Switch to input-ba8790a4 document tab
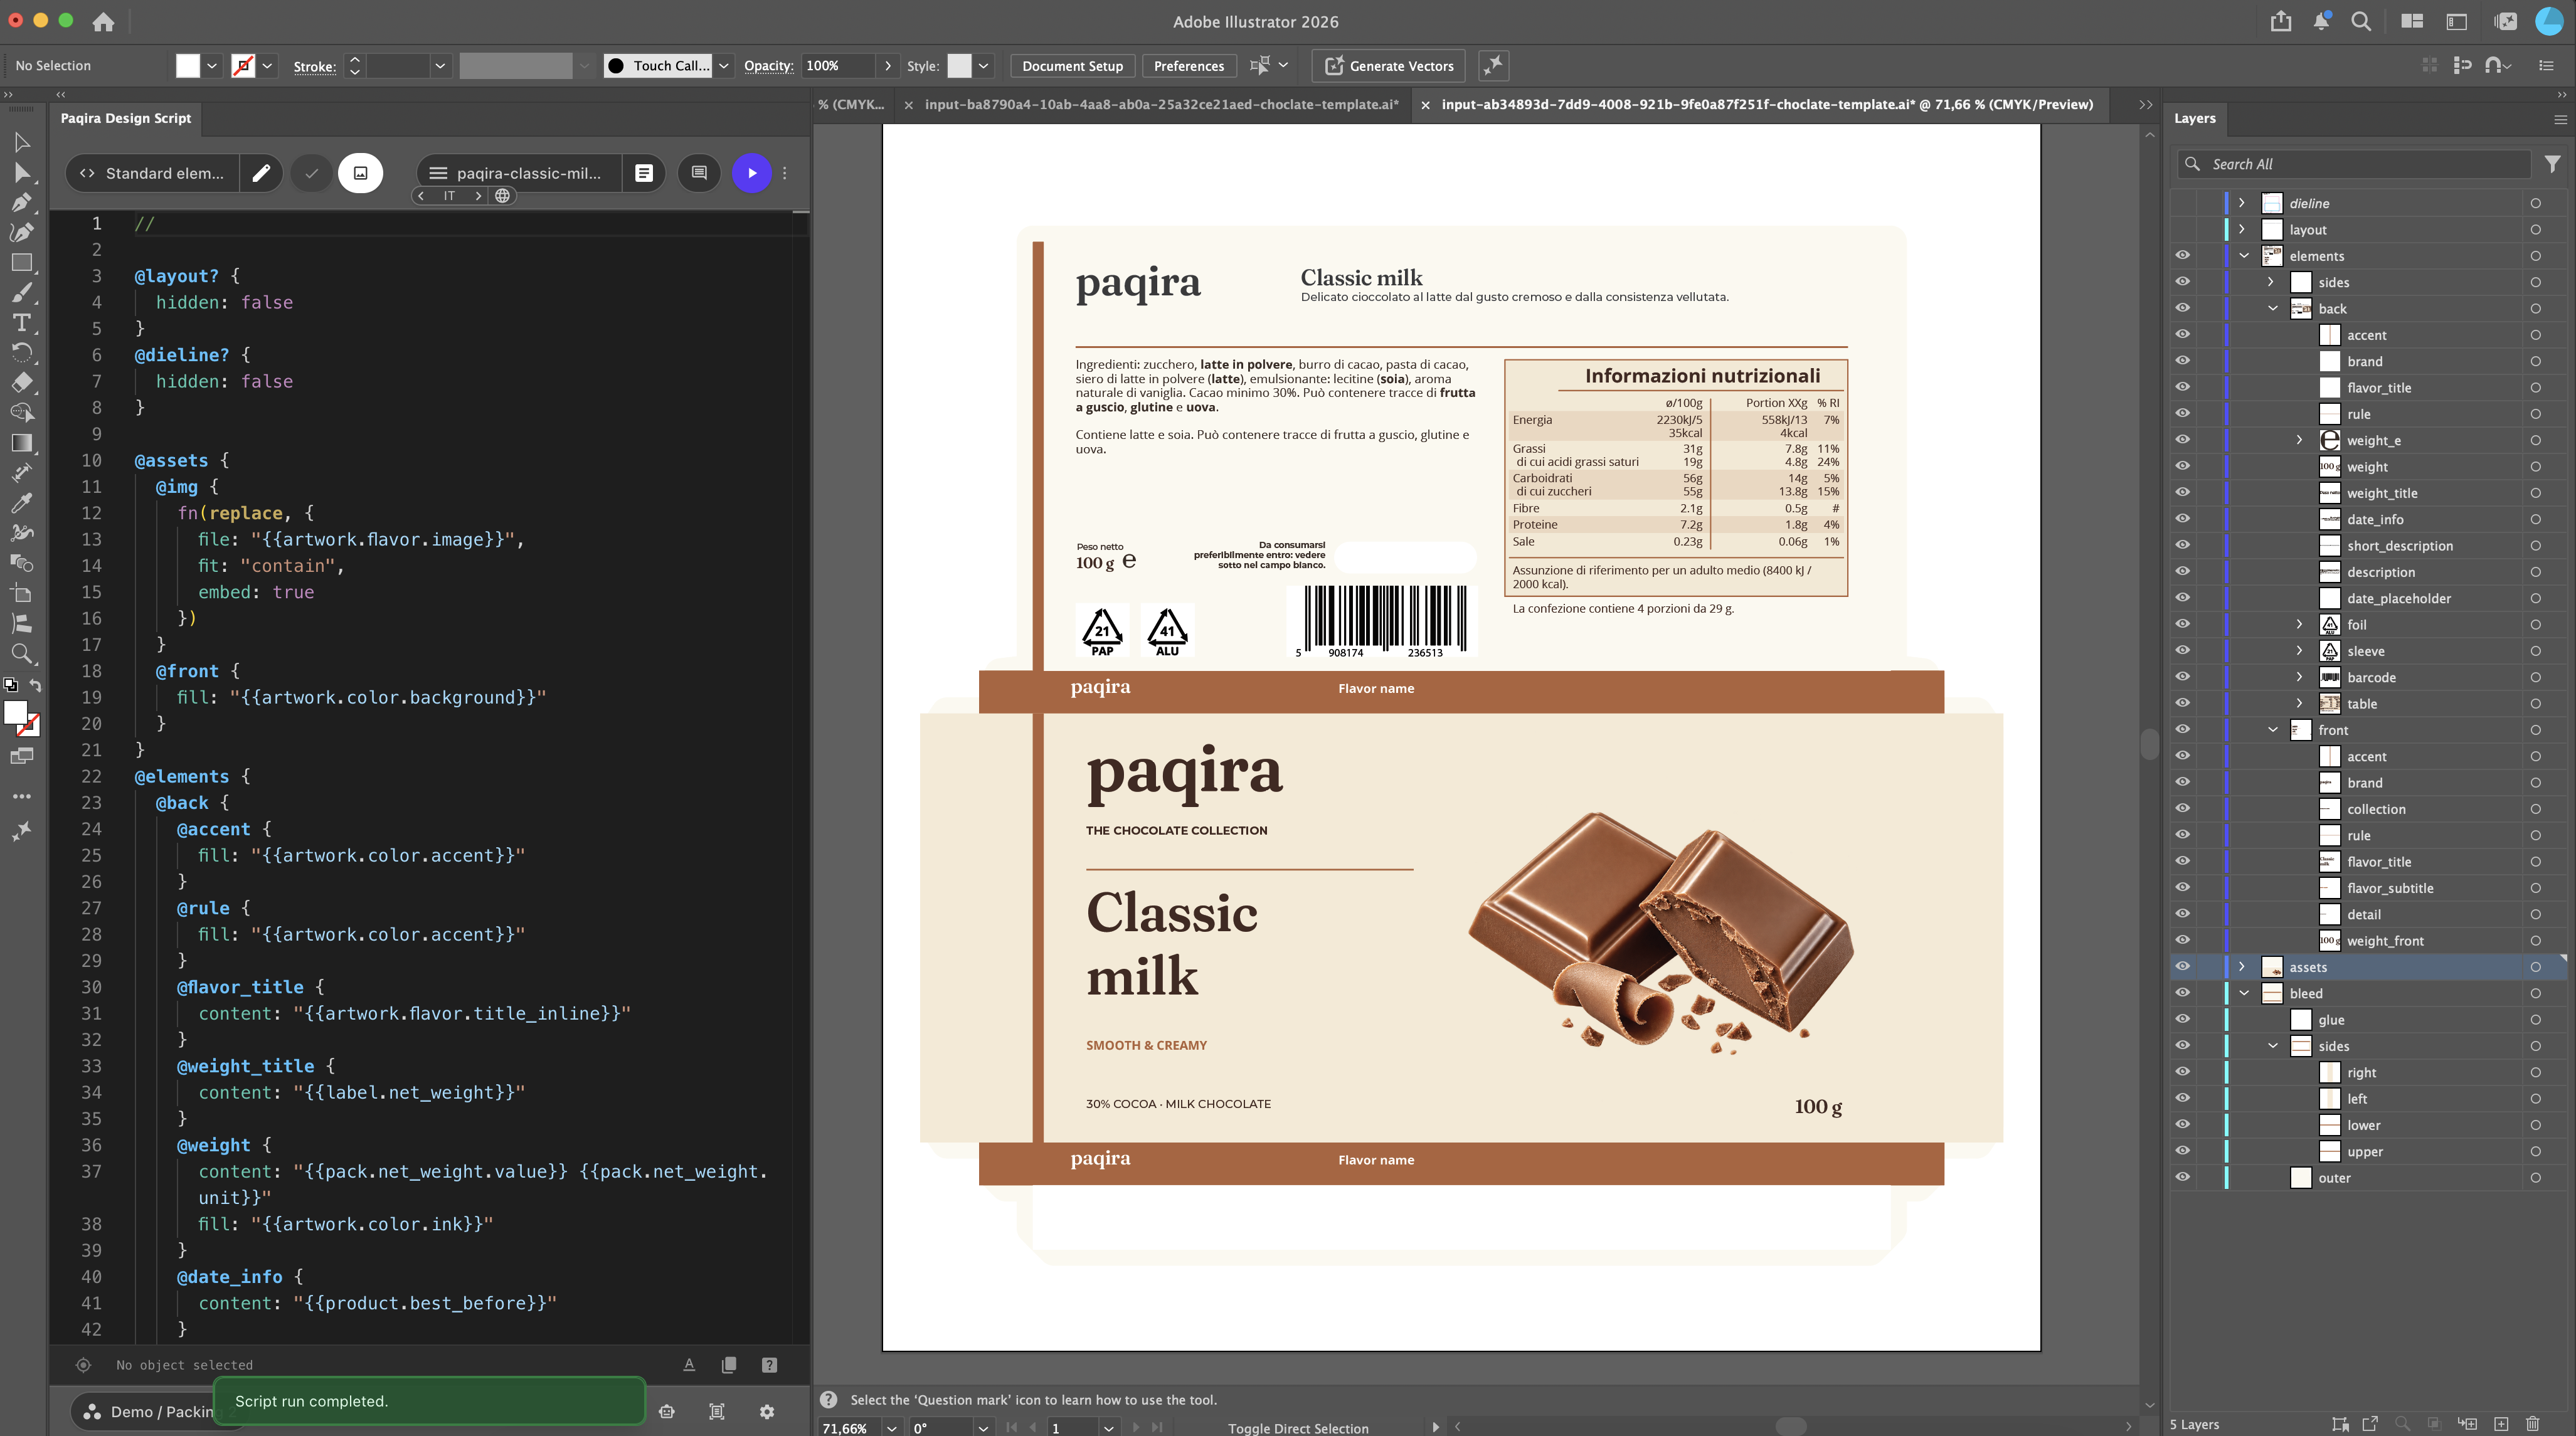This screenshot has height=1436, width=2576. click(1161, 104)
